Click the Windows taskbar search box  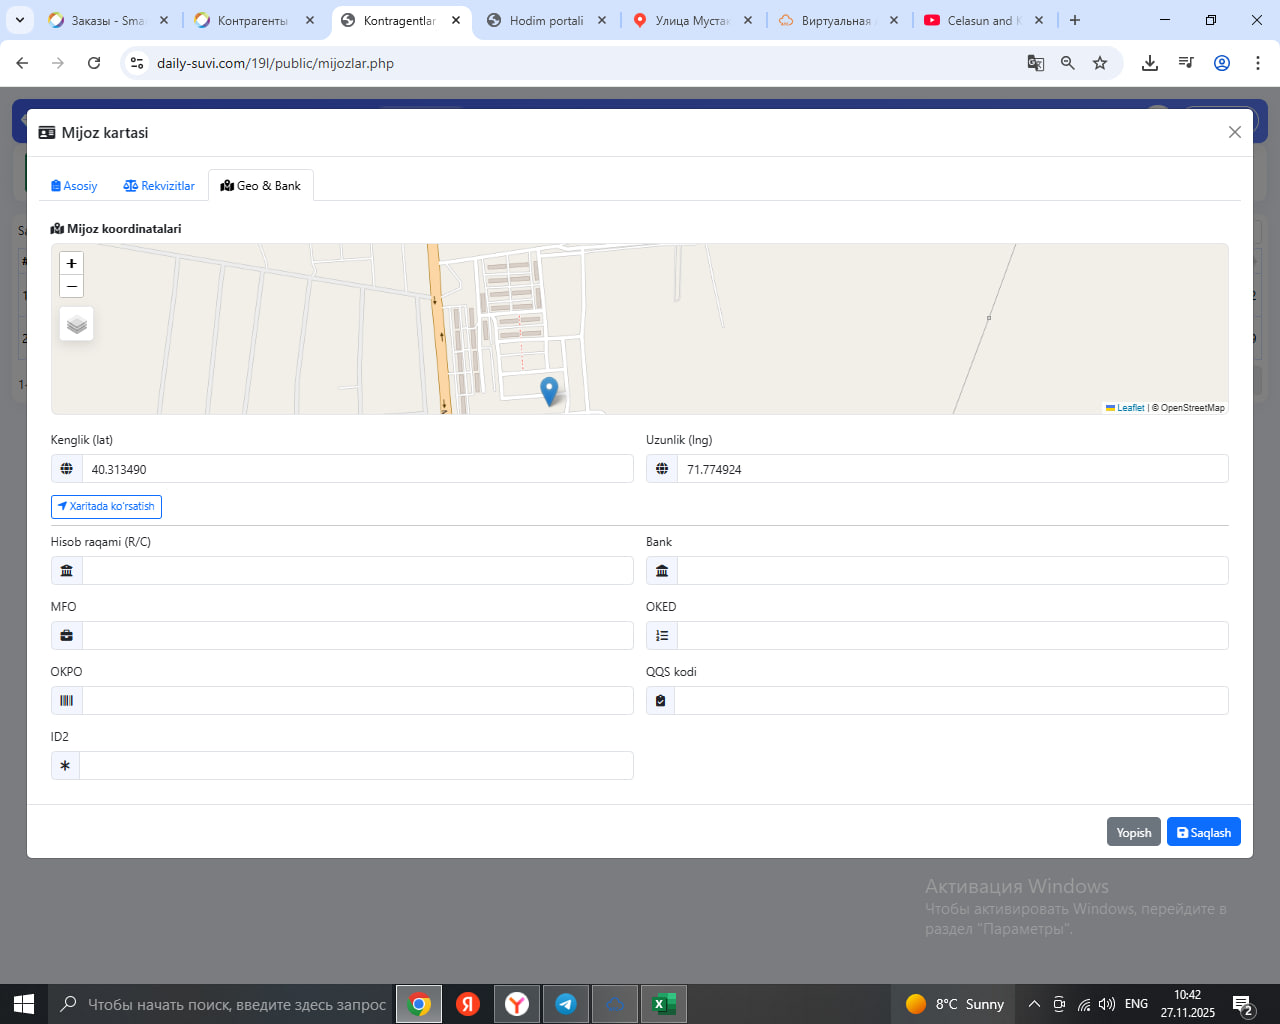point(222,1004)
